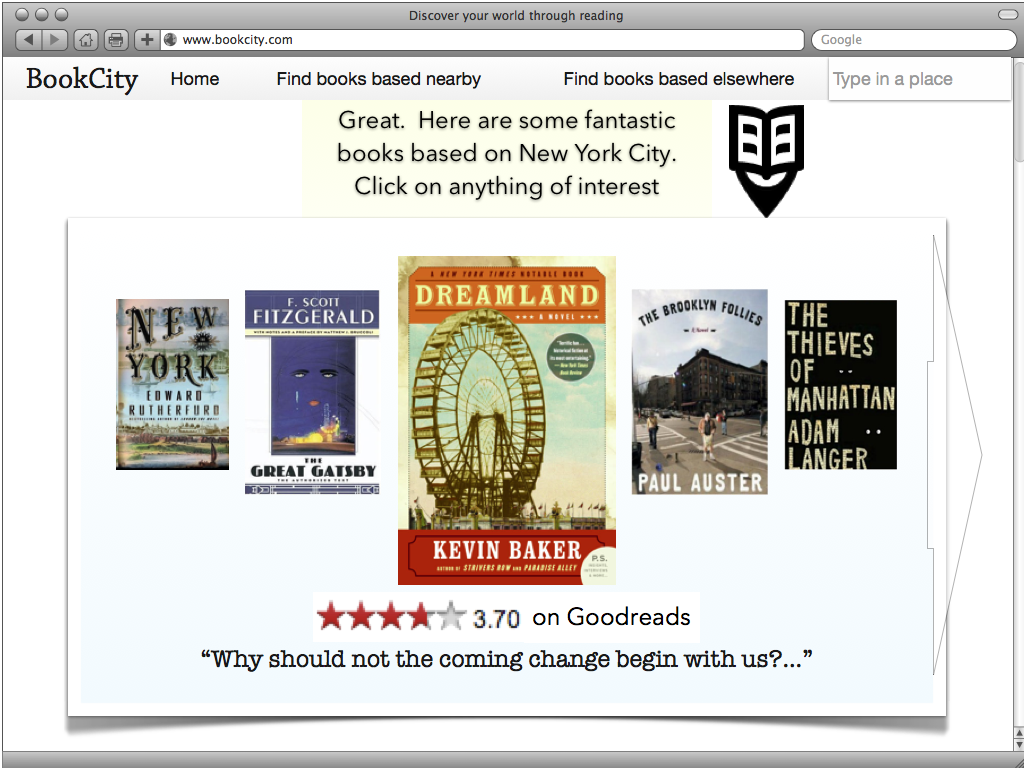The height and width of the screenshot is (768, 1024).
Task: Select The Brooklyn Follies book cover
Action: point(699,392)
